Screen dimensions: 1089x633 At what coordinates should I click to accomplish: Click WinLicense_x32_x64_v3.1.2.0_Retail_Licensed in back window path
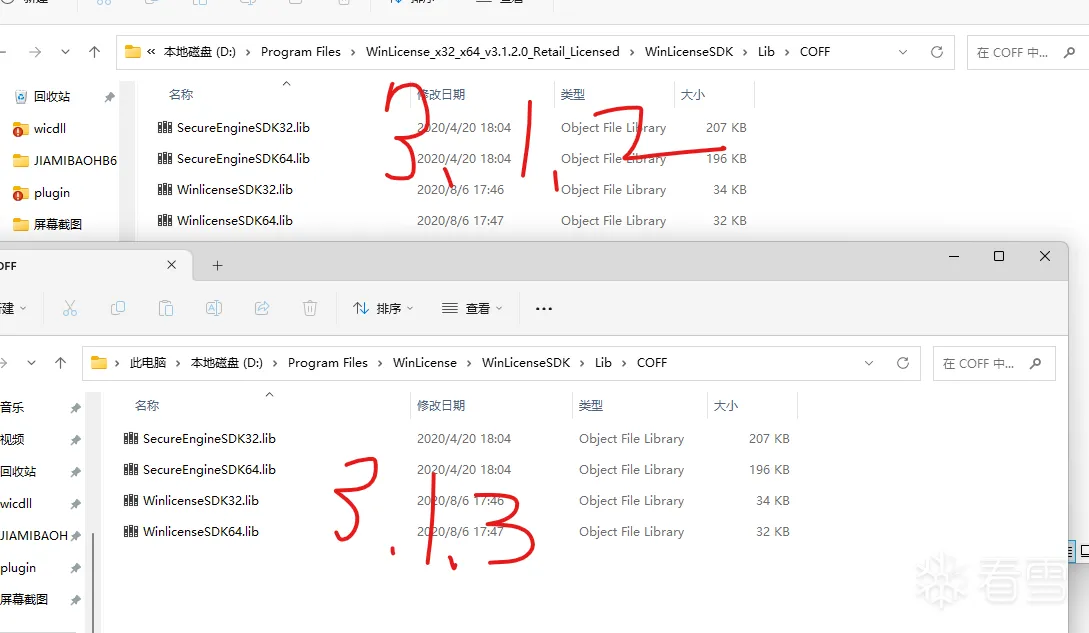coord(492,52)
